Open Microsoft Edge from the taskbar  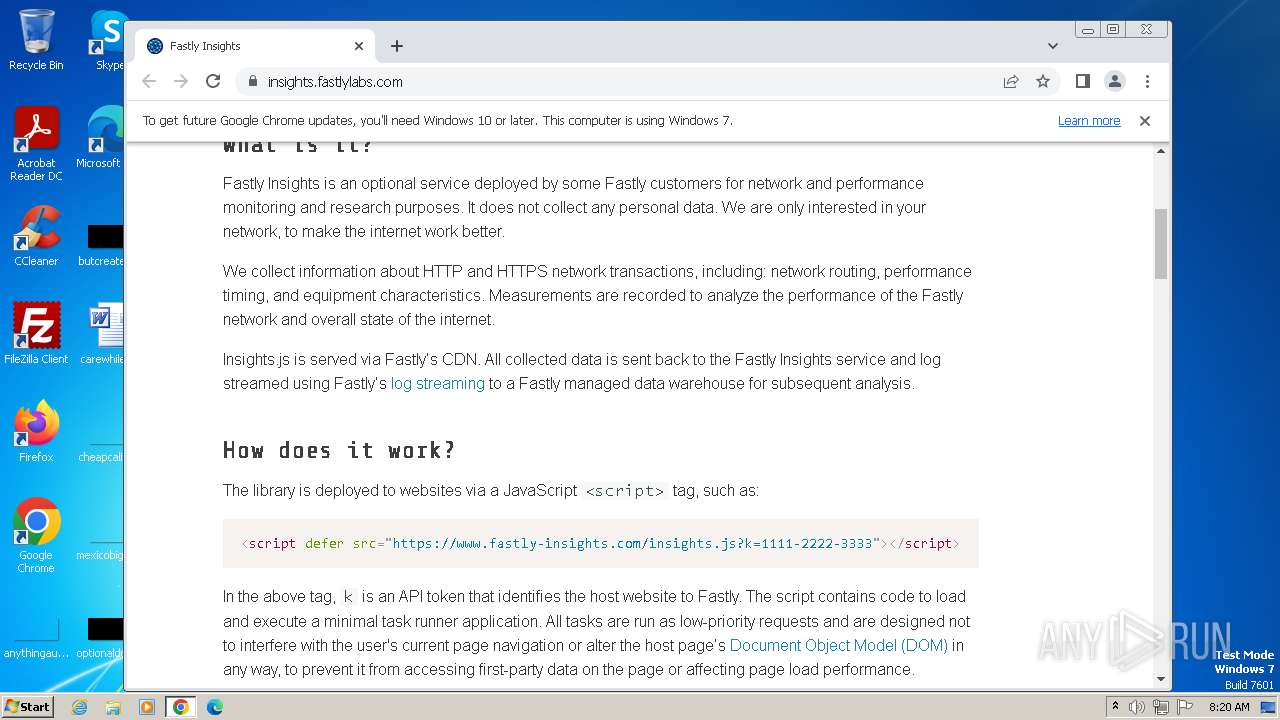pyautogui.click(x=215, y=707)
